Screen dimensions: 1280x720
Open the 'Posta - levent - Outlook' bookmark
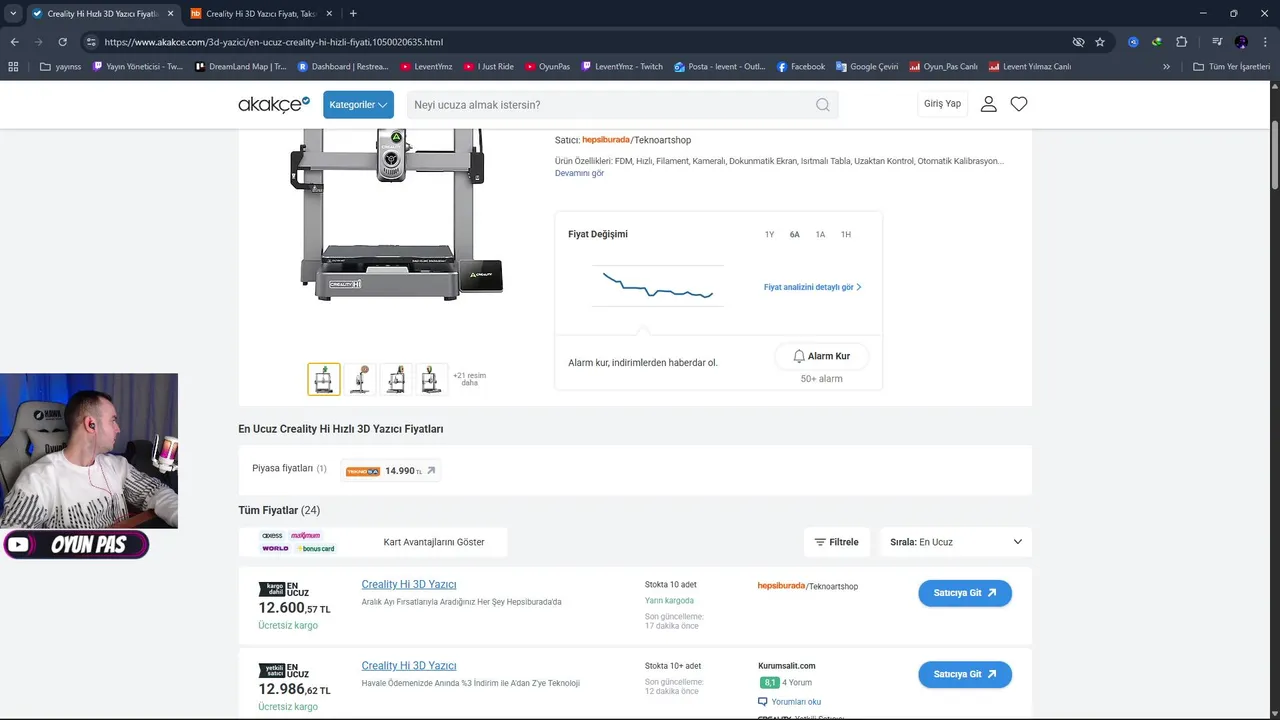click(719, 67)
